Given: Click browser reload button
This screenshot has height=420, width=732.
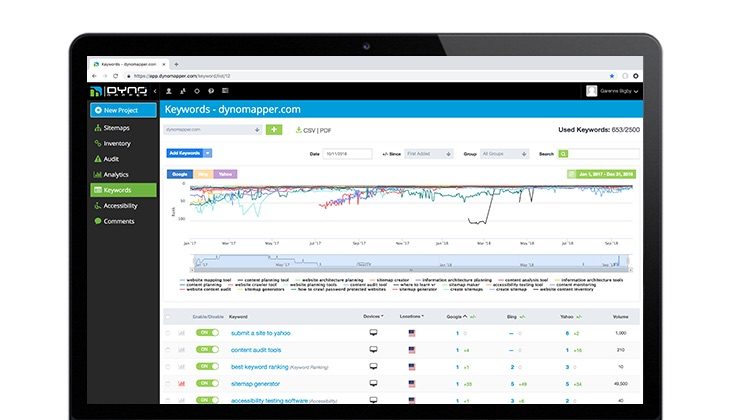Looking at the screenshot, I should click(x=115, y=76).
